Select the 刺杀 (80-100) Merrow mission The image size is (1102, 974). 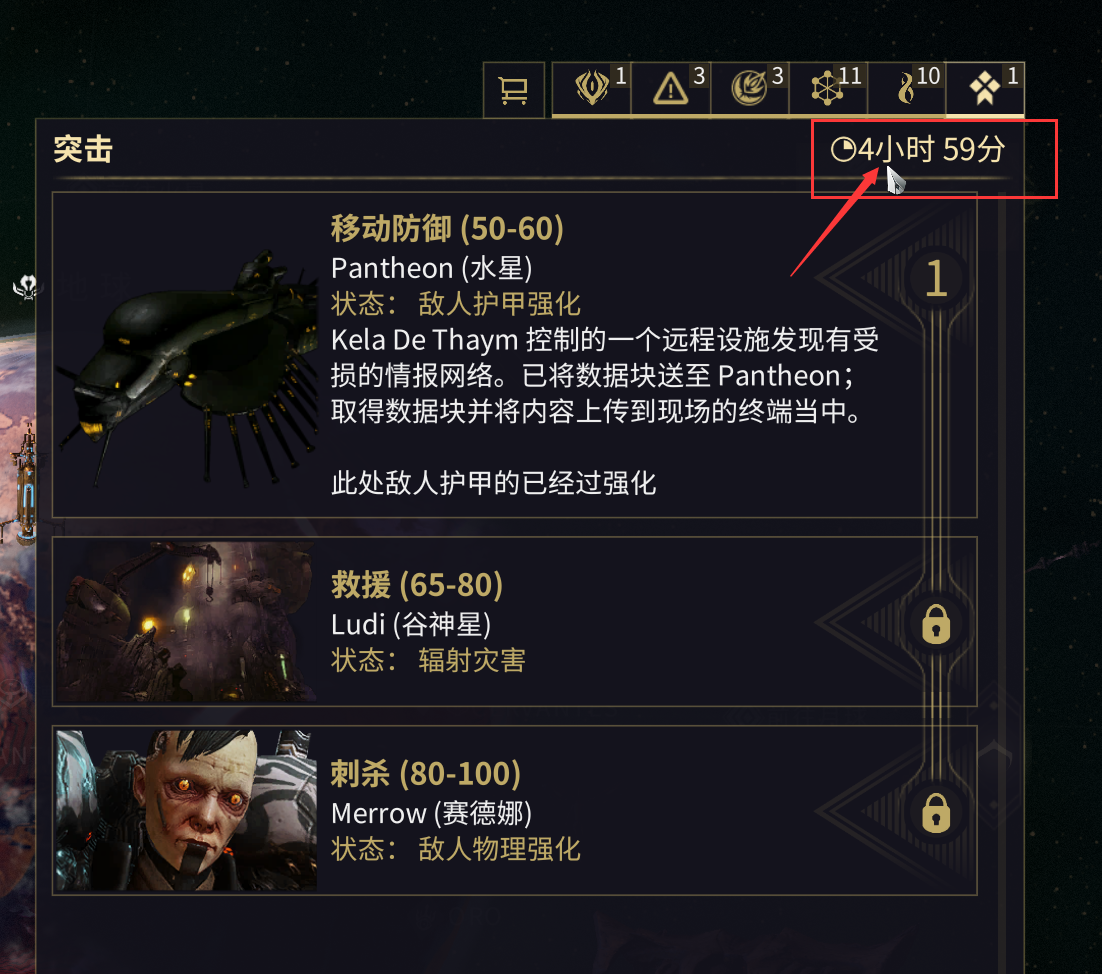(514, 811)
